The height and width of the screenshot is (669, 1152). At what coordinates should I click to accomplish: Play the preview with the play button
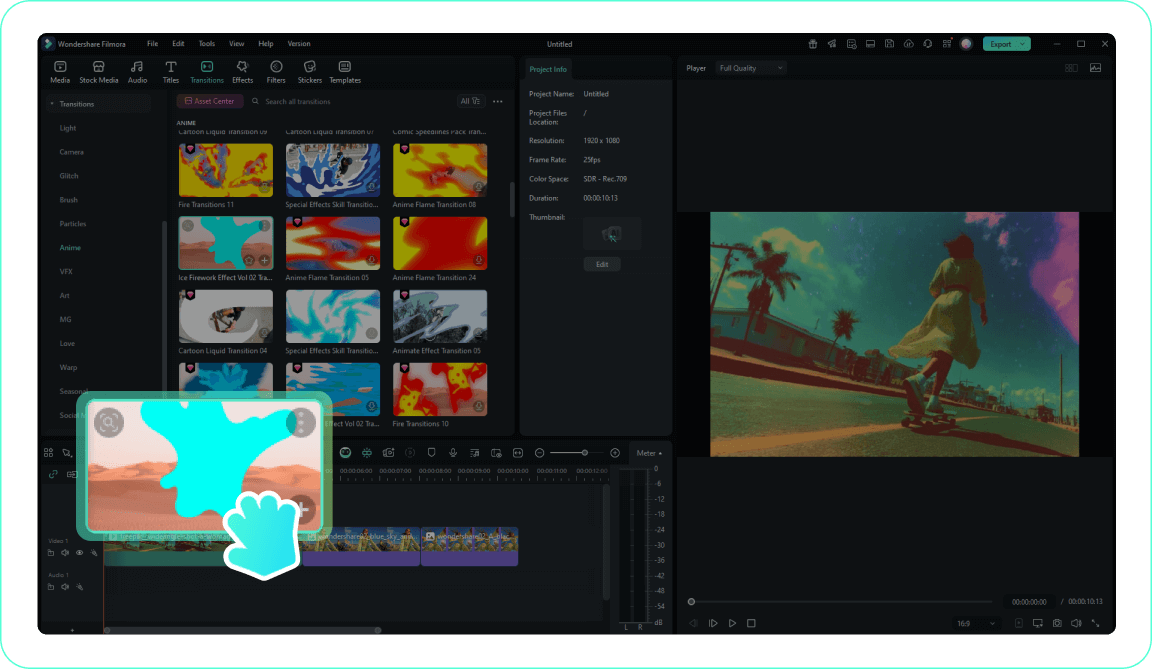point(732,623)
